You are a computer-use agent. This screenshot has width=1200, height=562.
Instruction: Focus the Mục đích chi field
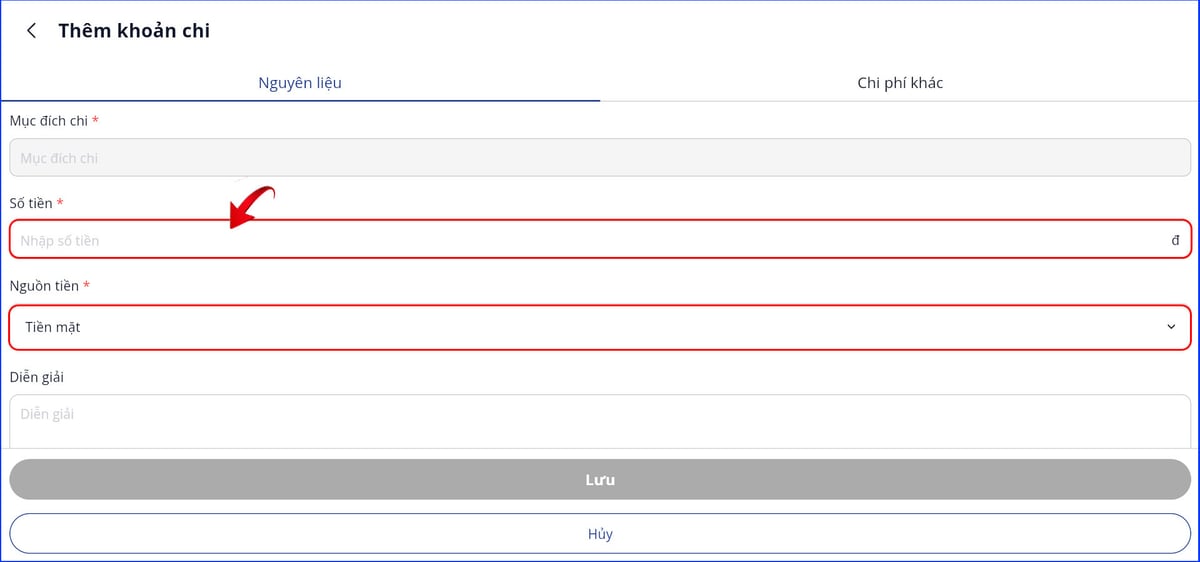[600, 158]
